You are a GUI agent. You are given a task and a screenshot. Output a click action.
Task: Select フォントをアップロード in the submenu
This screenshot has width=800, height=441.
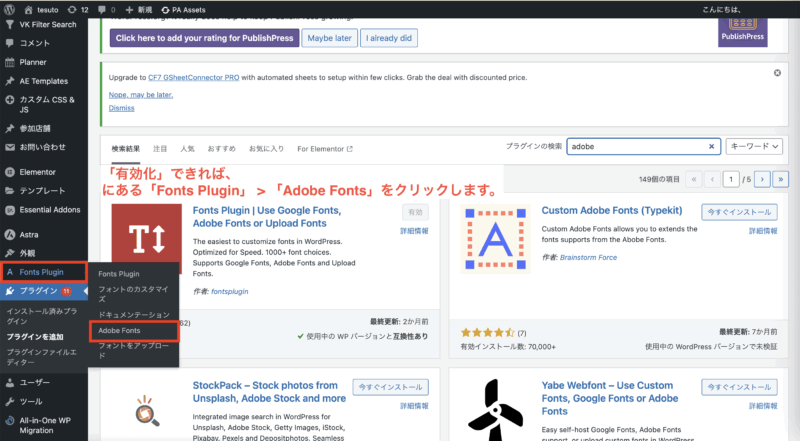pos(134,350)
